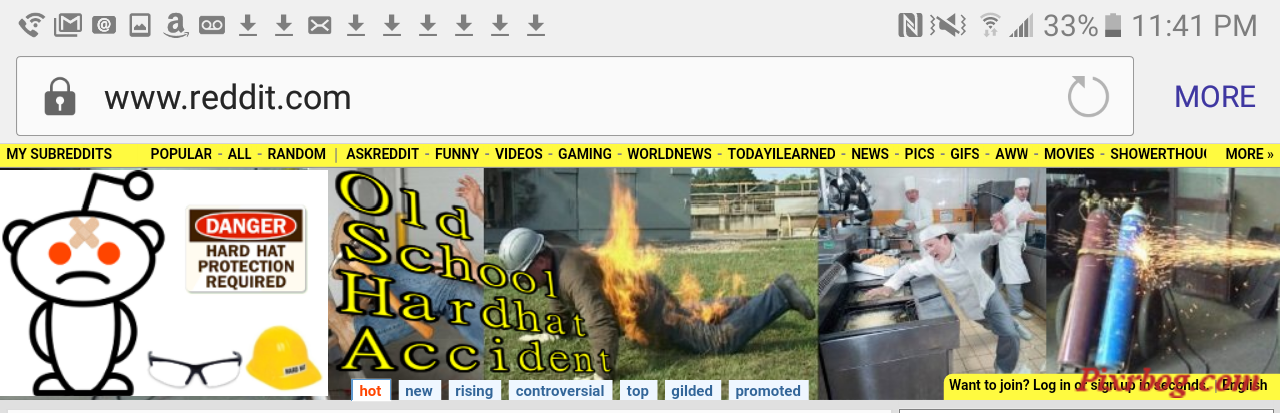Tap the cellular signal bars icon
Screen dimensions: 1280x413
[x=1021, y=25]
